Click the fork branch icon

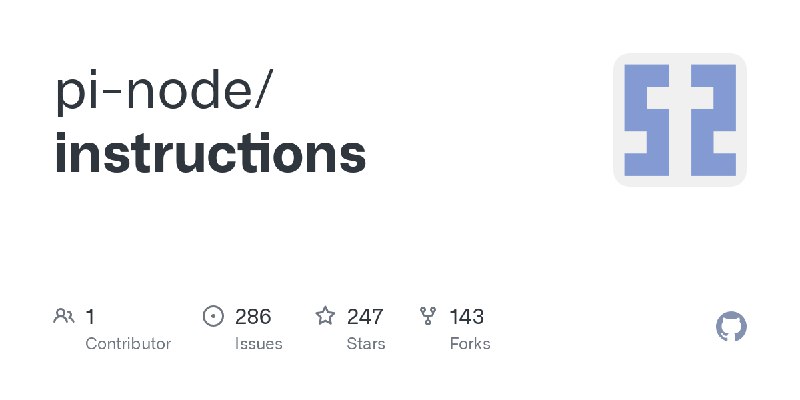428,316
